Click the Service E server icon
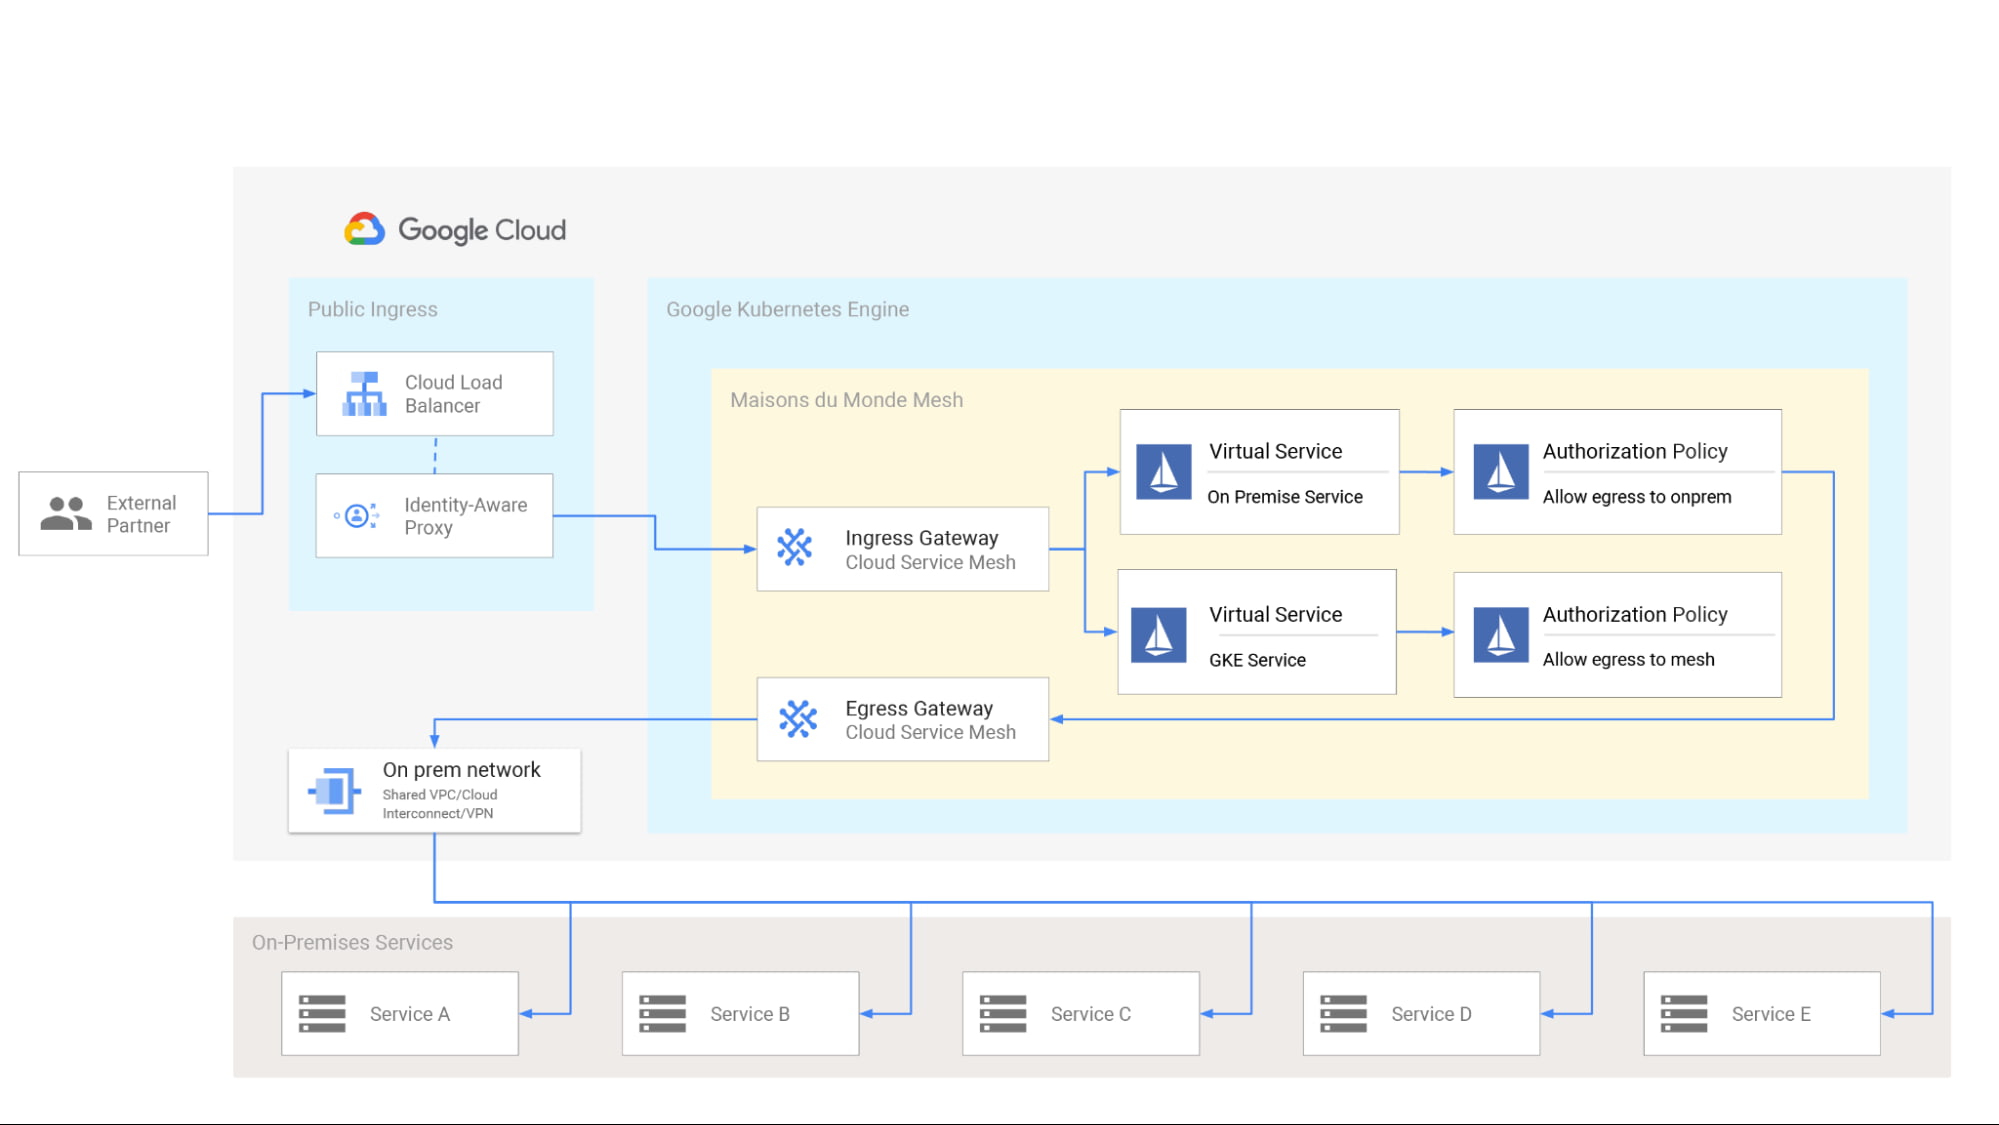Viewport: 1999px width, 1125px height. 1684,1014
